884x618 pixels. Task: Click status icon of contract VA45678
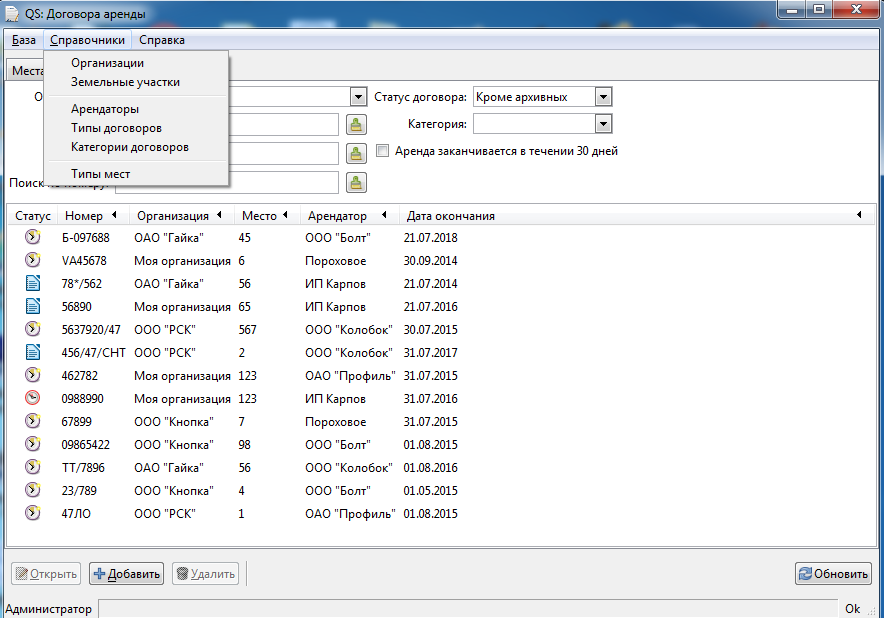(33, 260)
